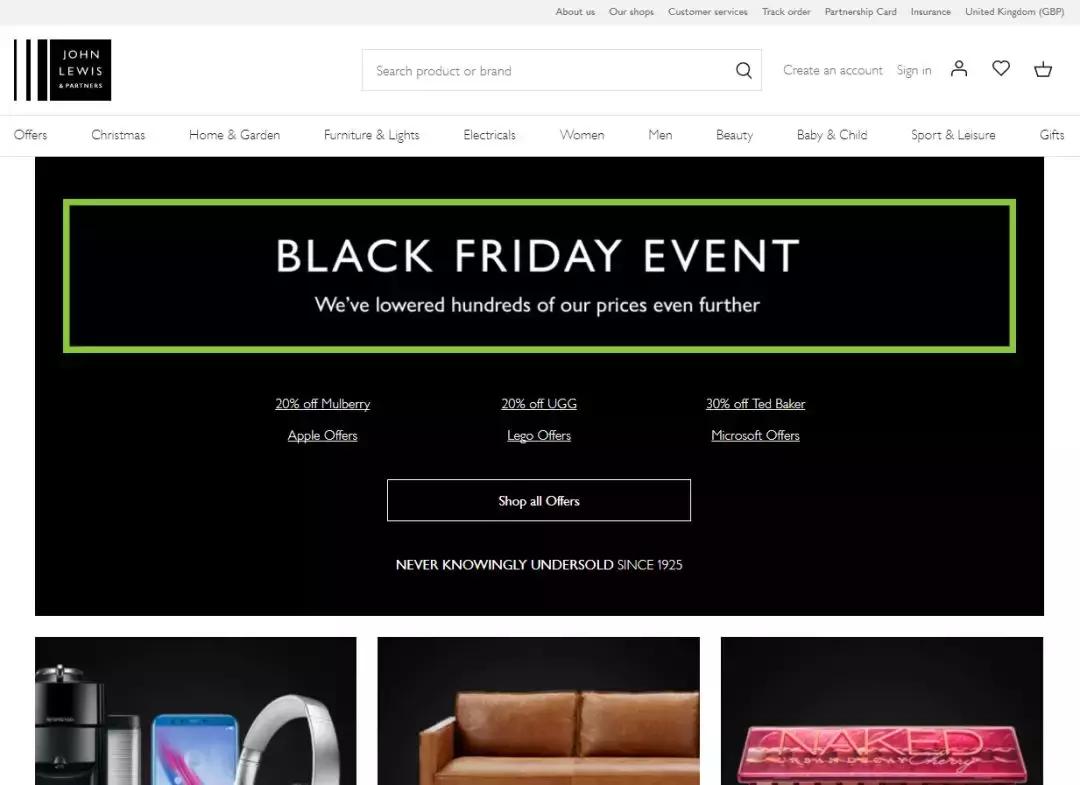Go to the Christmas section
This screenshot has height=785, width=1080.
click(118, 135)
